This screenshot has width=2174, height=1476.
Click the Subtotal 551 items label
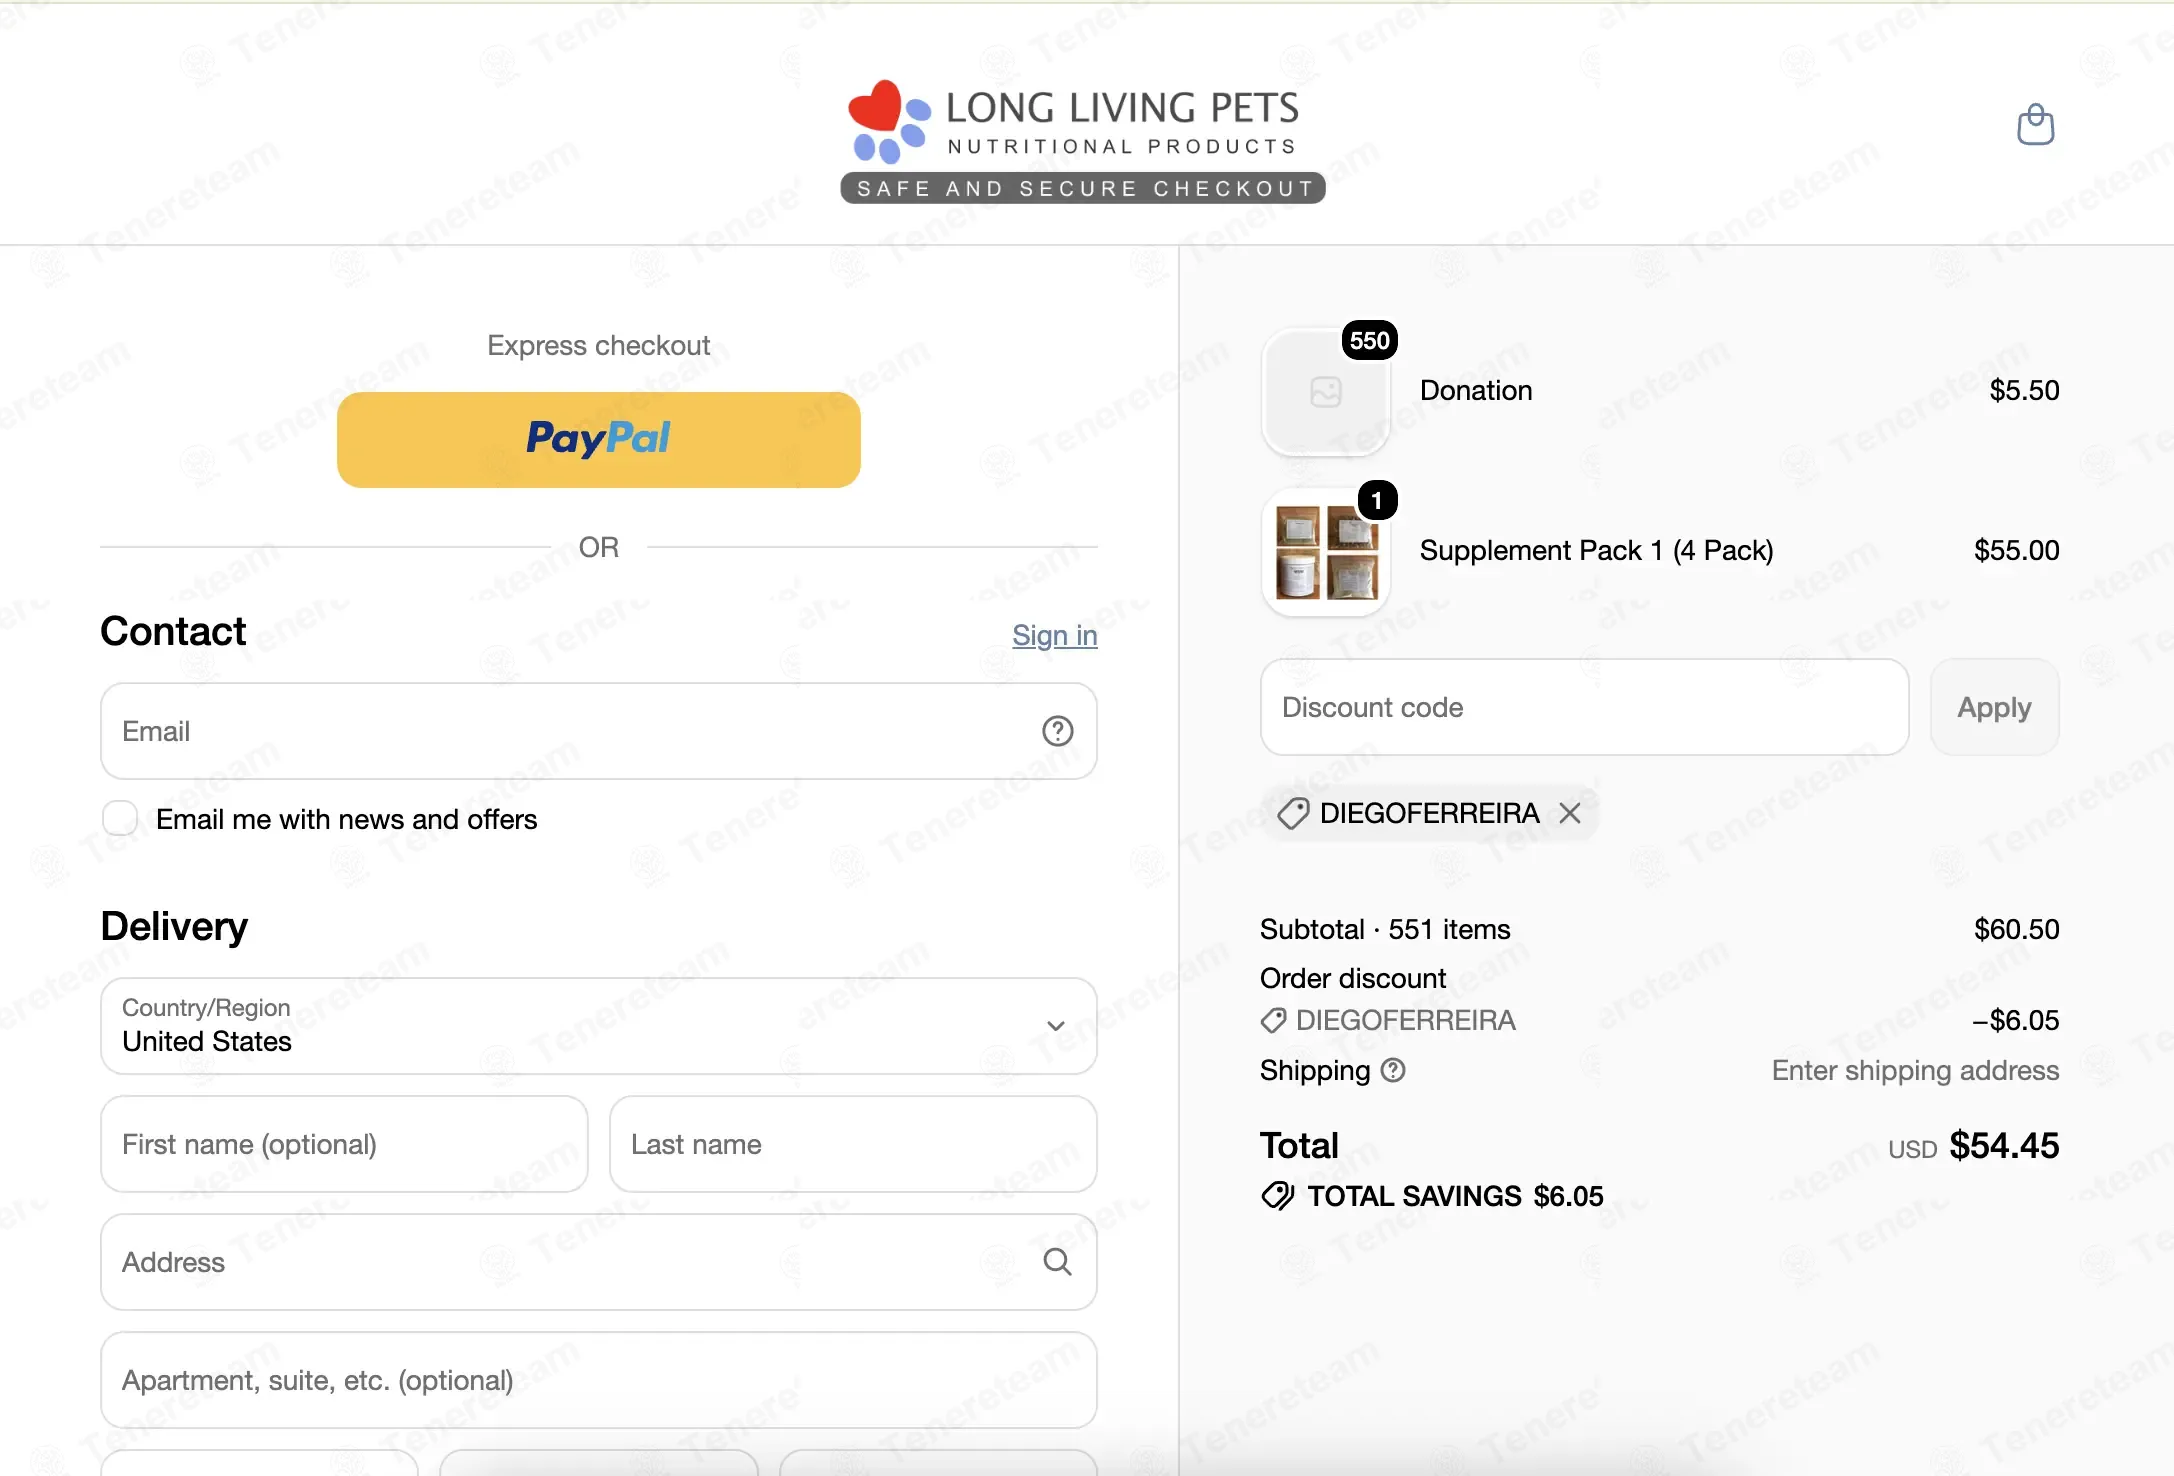(1385, 929)
